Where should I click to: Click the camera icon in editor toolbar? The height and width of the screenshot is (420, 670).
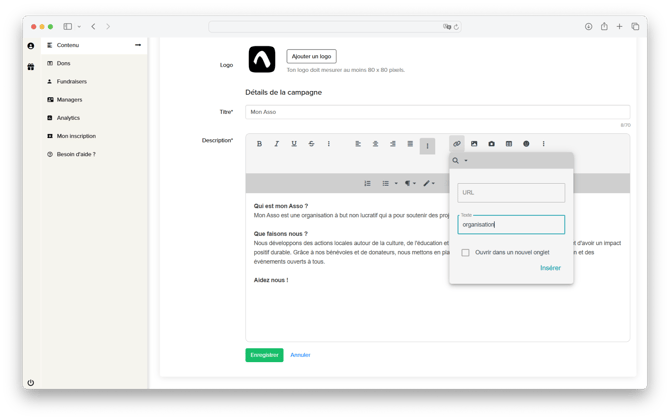point(491,144)
